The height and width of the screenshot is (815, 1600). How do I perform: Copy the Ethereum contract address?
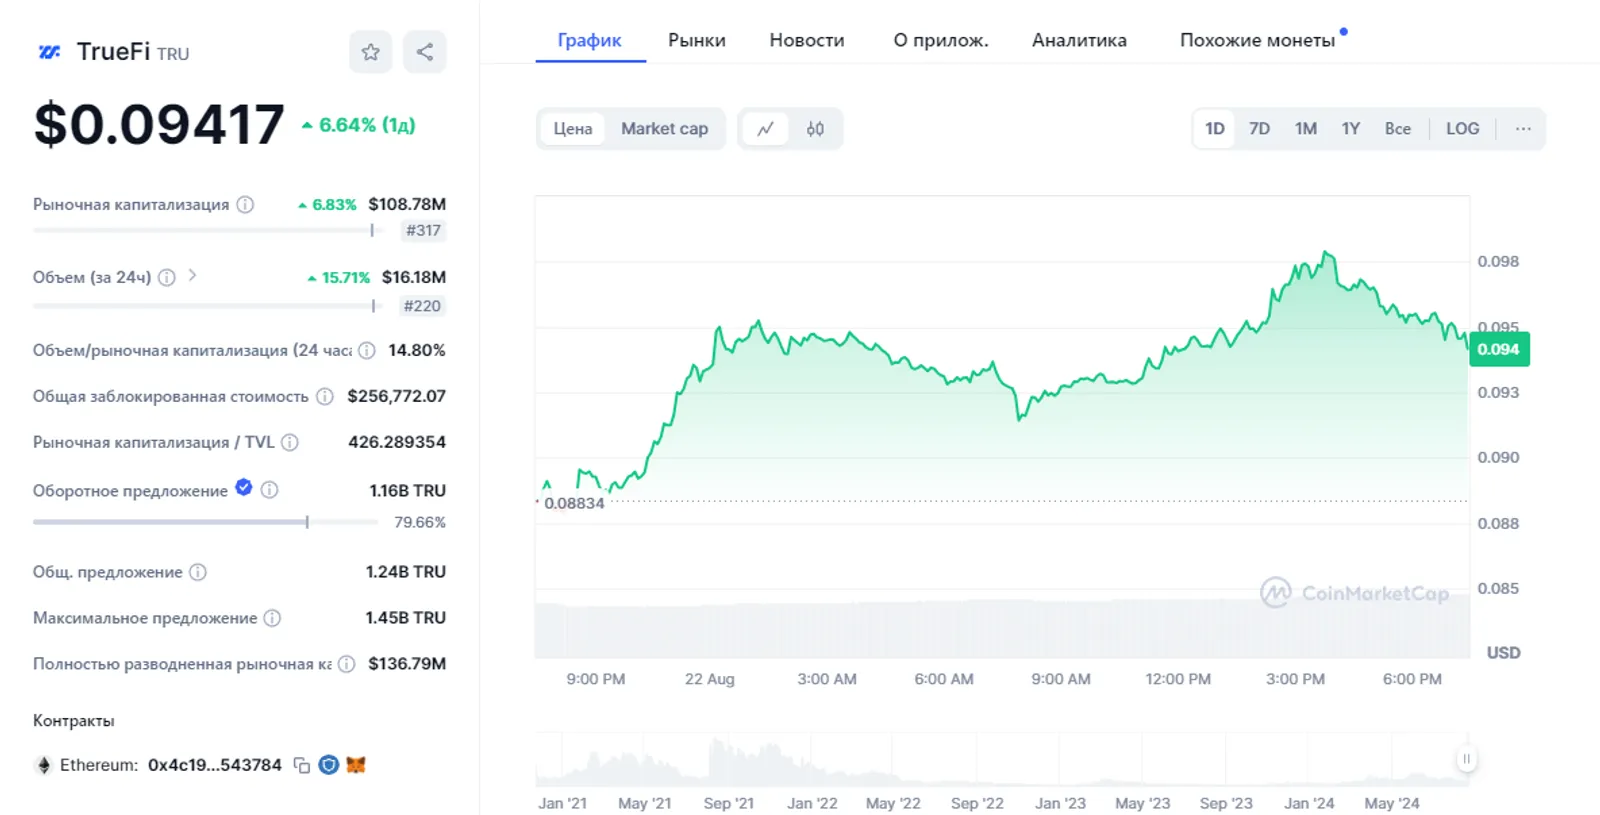point(301,765)
